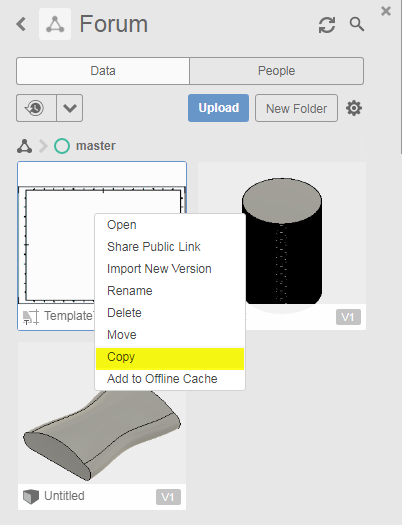Choose Add to Offline Cache
Screen dimensions: 402x525
(x=170, y=379)
